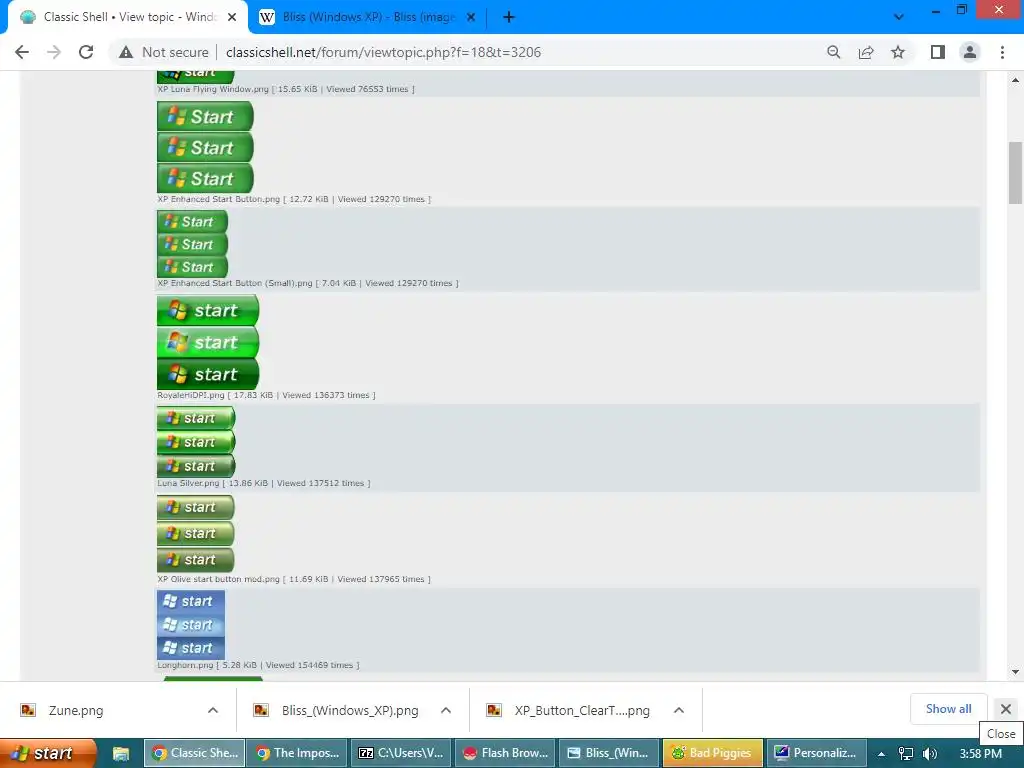Open the browser side panel

click(938, 52)
